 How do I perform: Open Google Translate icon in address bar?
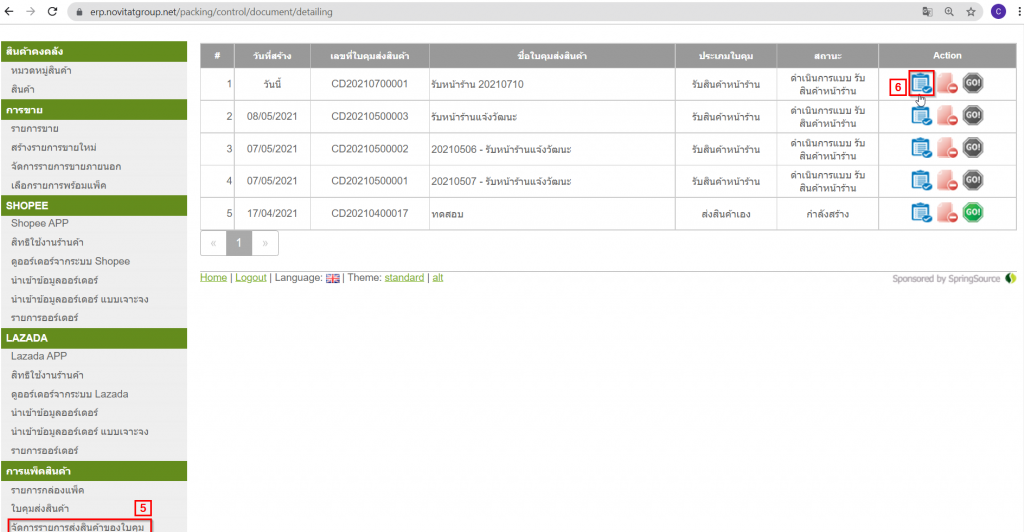tap(926, 12)
